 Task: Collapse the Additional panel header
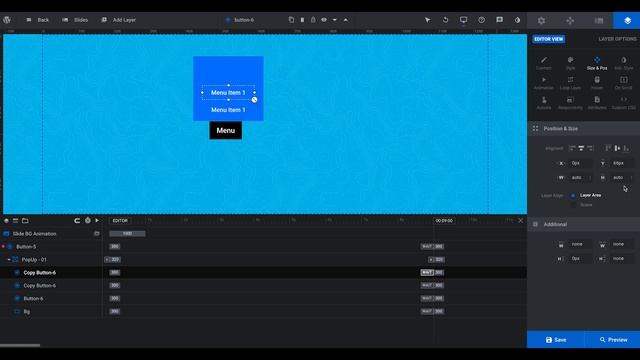tap(584, 224)
